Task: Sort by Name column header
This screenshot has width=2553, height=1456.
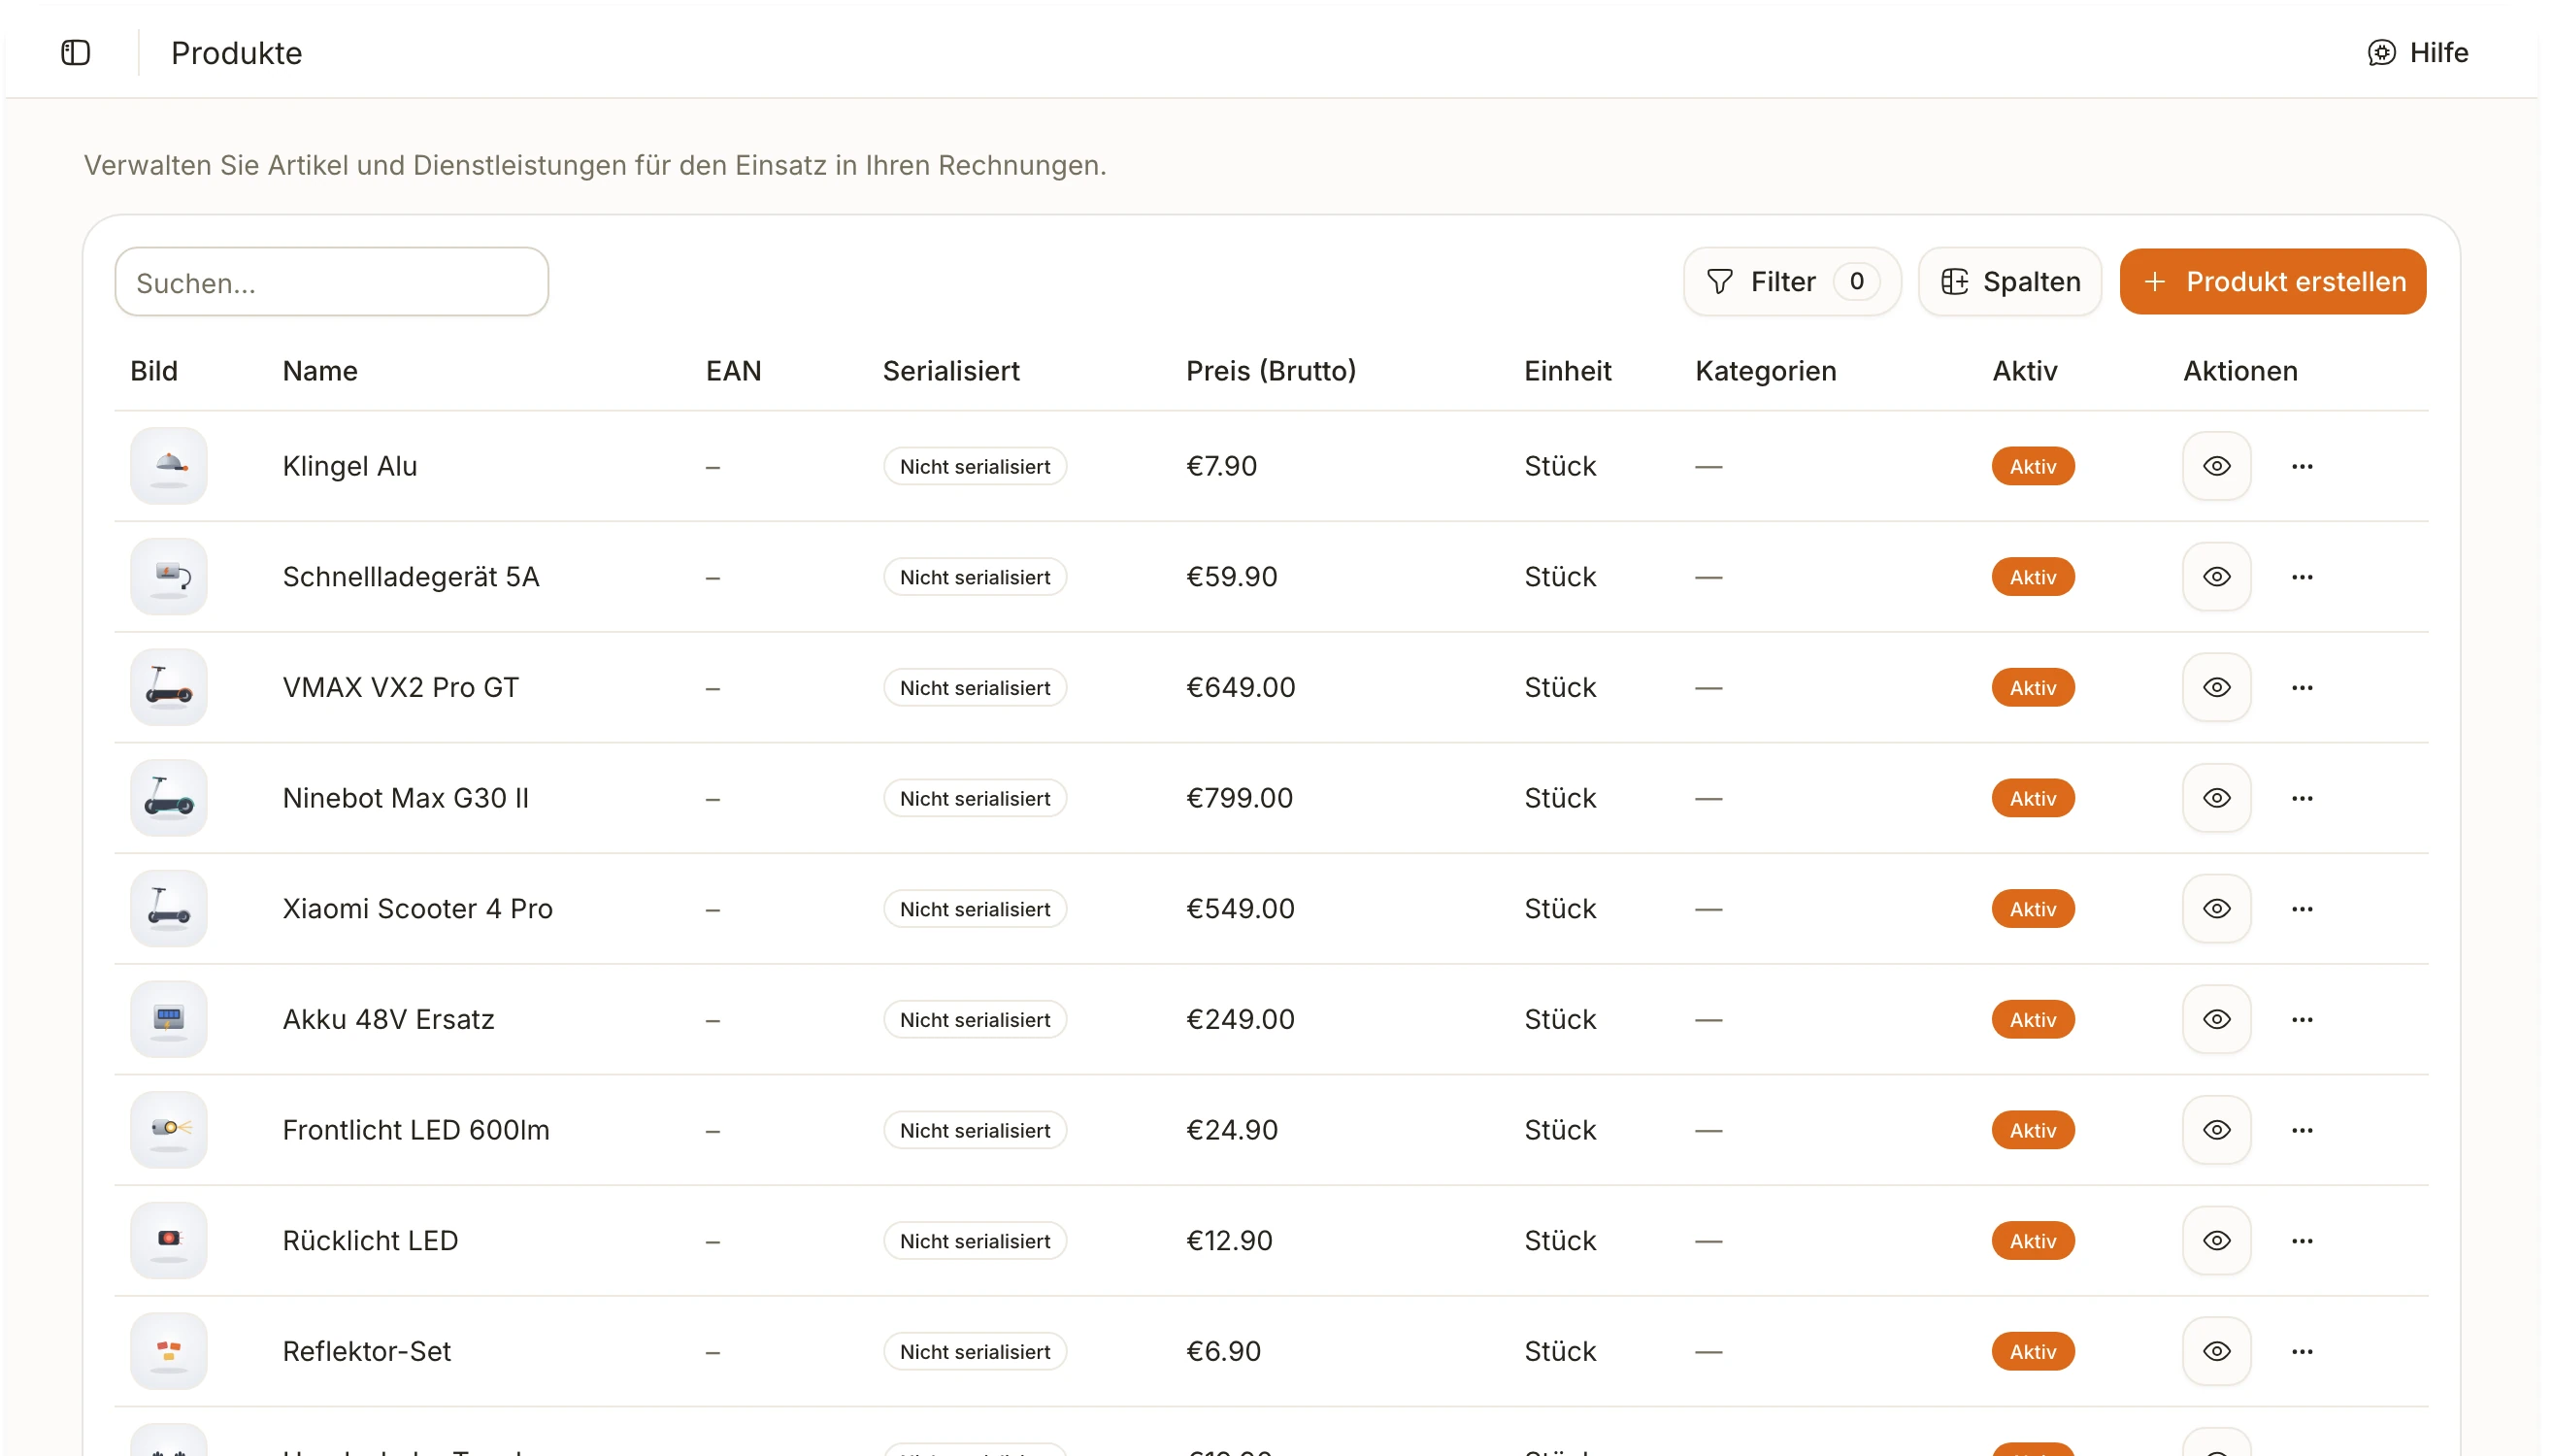Action: coord(320,371)
